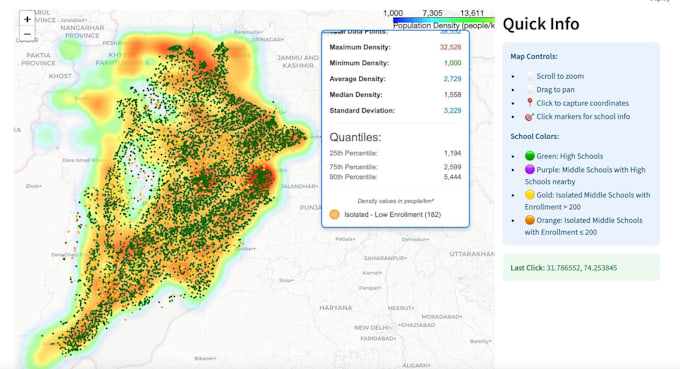This screenshot has width=680, height=369.
Task: Click the JAMMU AND KASHMIR map label
Action: pos(298,62)
